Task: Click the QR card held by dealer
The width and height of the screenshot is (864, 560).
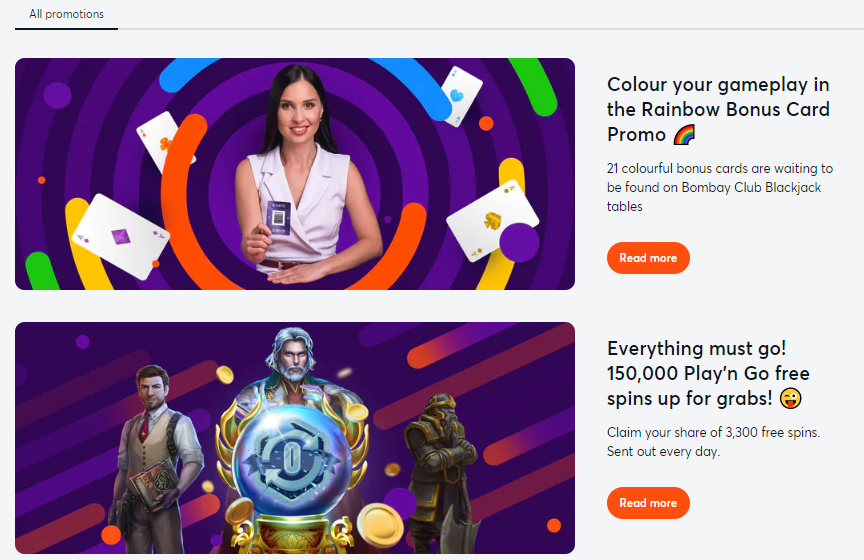Action: (279, 218)
